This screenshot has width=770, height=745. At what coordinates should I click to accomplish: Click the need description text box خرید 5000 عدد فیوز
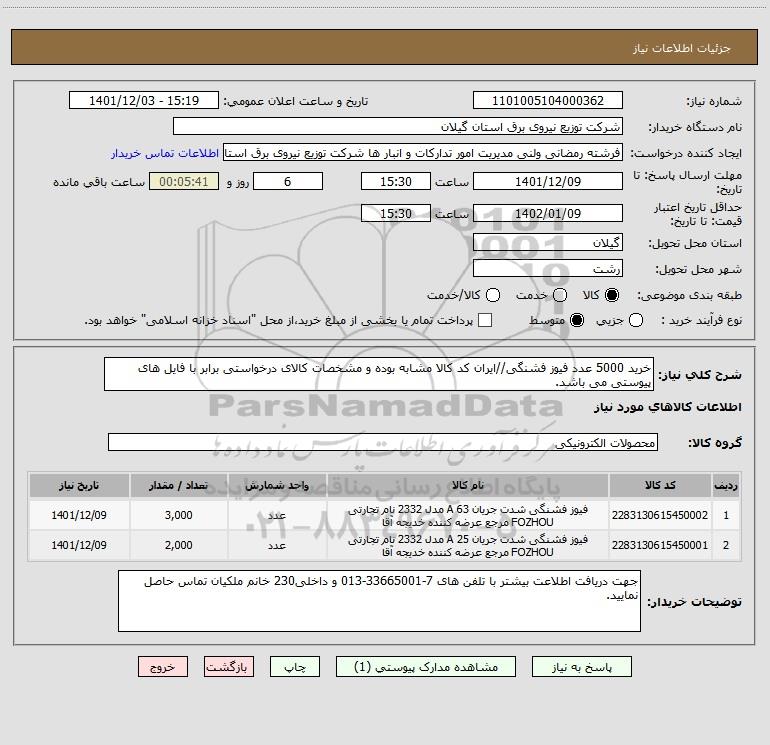(379, 375)
